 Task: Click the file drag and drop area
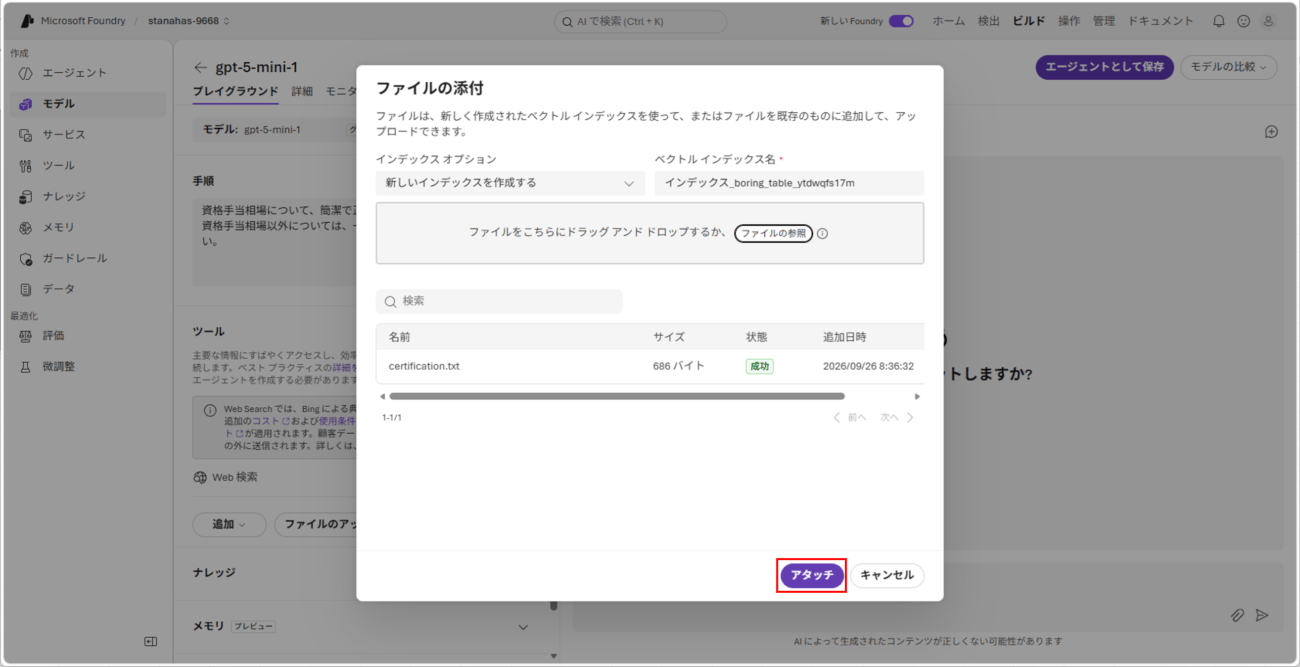point(650,233)
